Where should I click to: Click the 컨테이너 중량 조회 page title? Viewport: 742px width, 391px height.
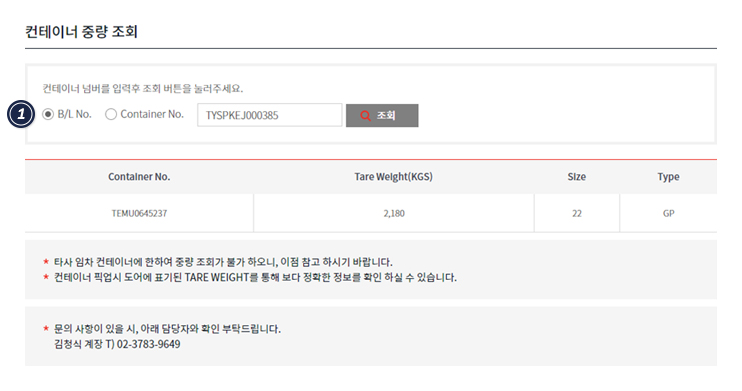(x=81, y=32)
